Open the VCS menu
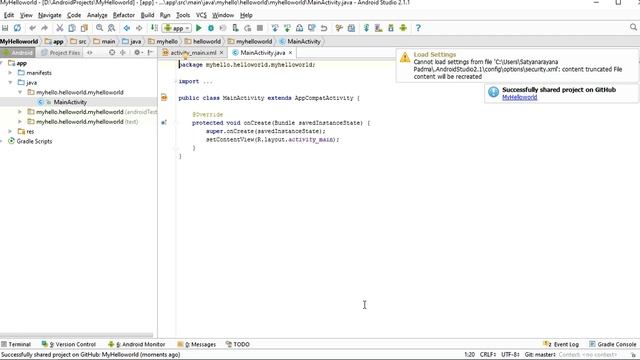The width and height of the screenshot is (640, 360). (x=201, y=15)
